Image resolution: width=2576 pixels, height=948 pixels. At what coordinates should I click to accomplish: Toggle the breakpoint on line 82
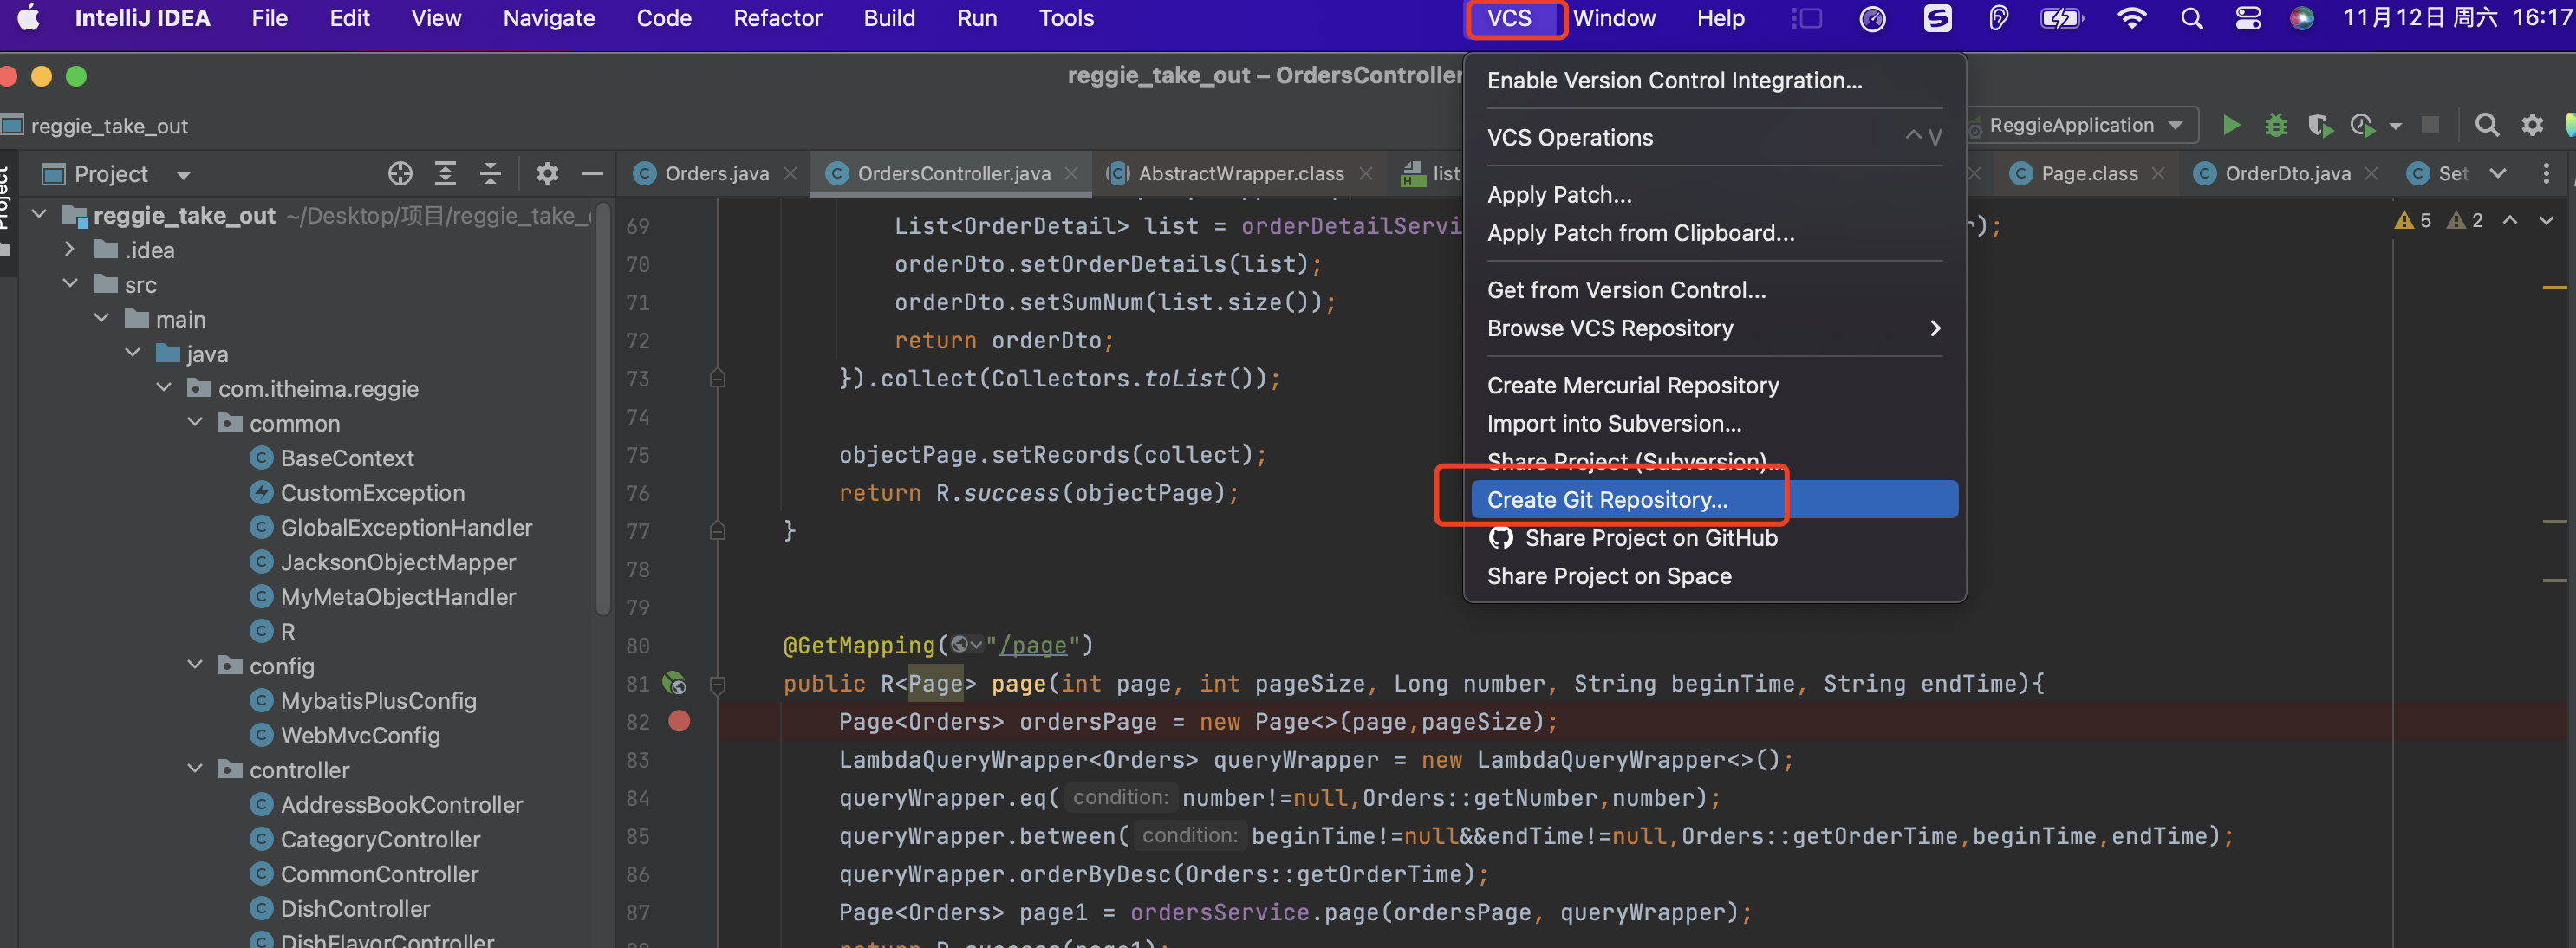pyautogui.click(x=679, y=721)
